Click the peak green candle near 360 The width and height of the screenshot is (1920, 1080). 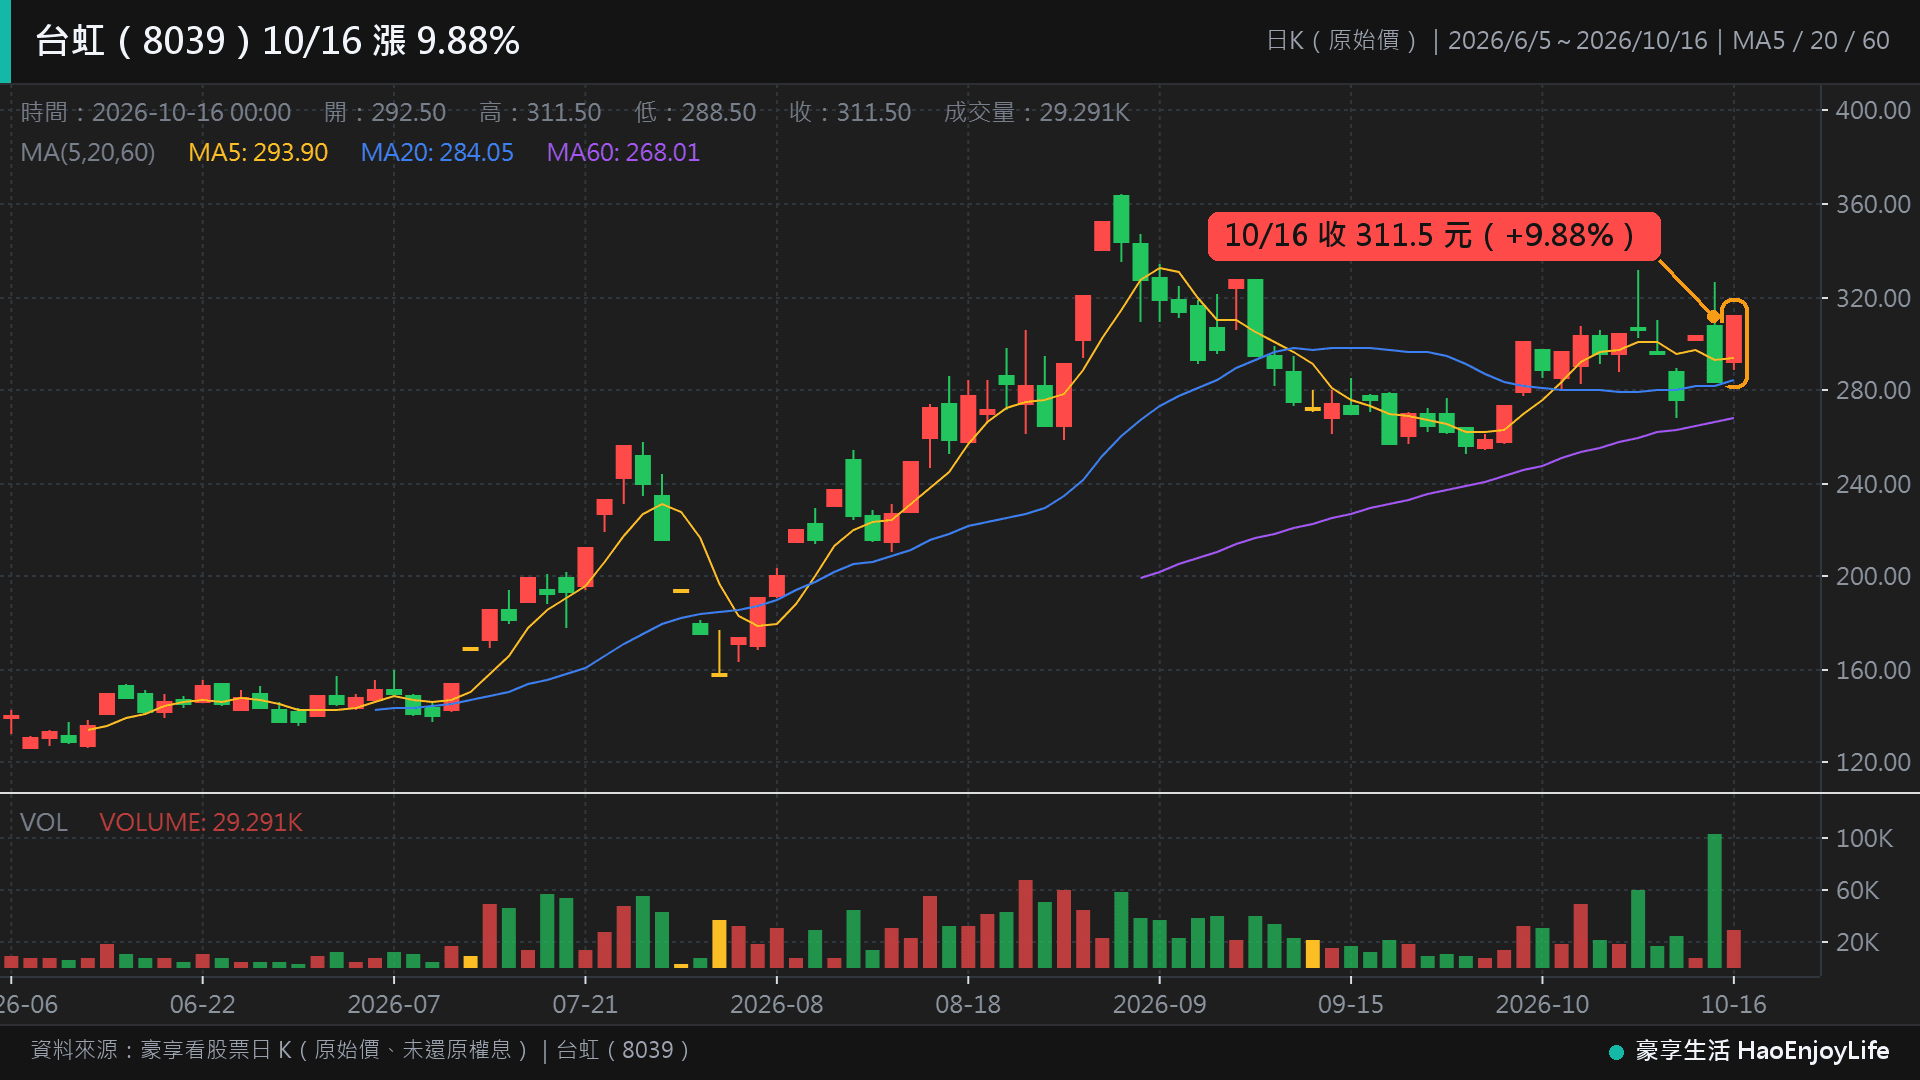click(1121, 219)
